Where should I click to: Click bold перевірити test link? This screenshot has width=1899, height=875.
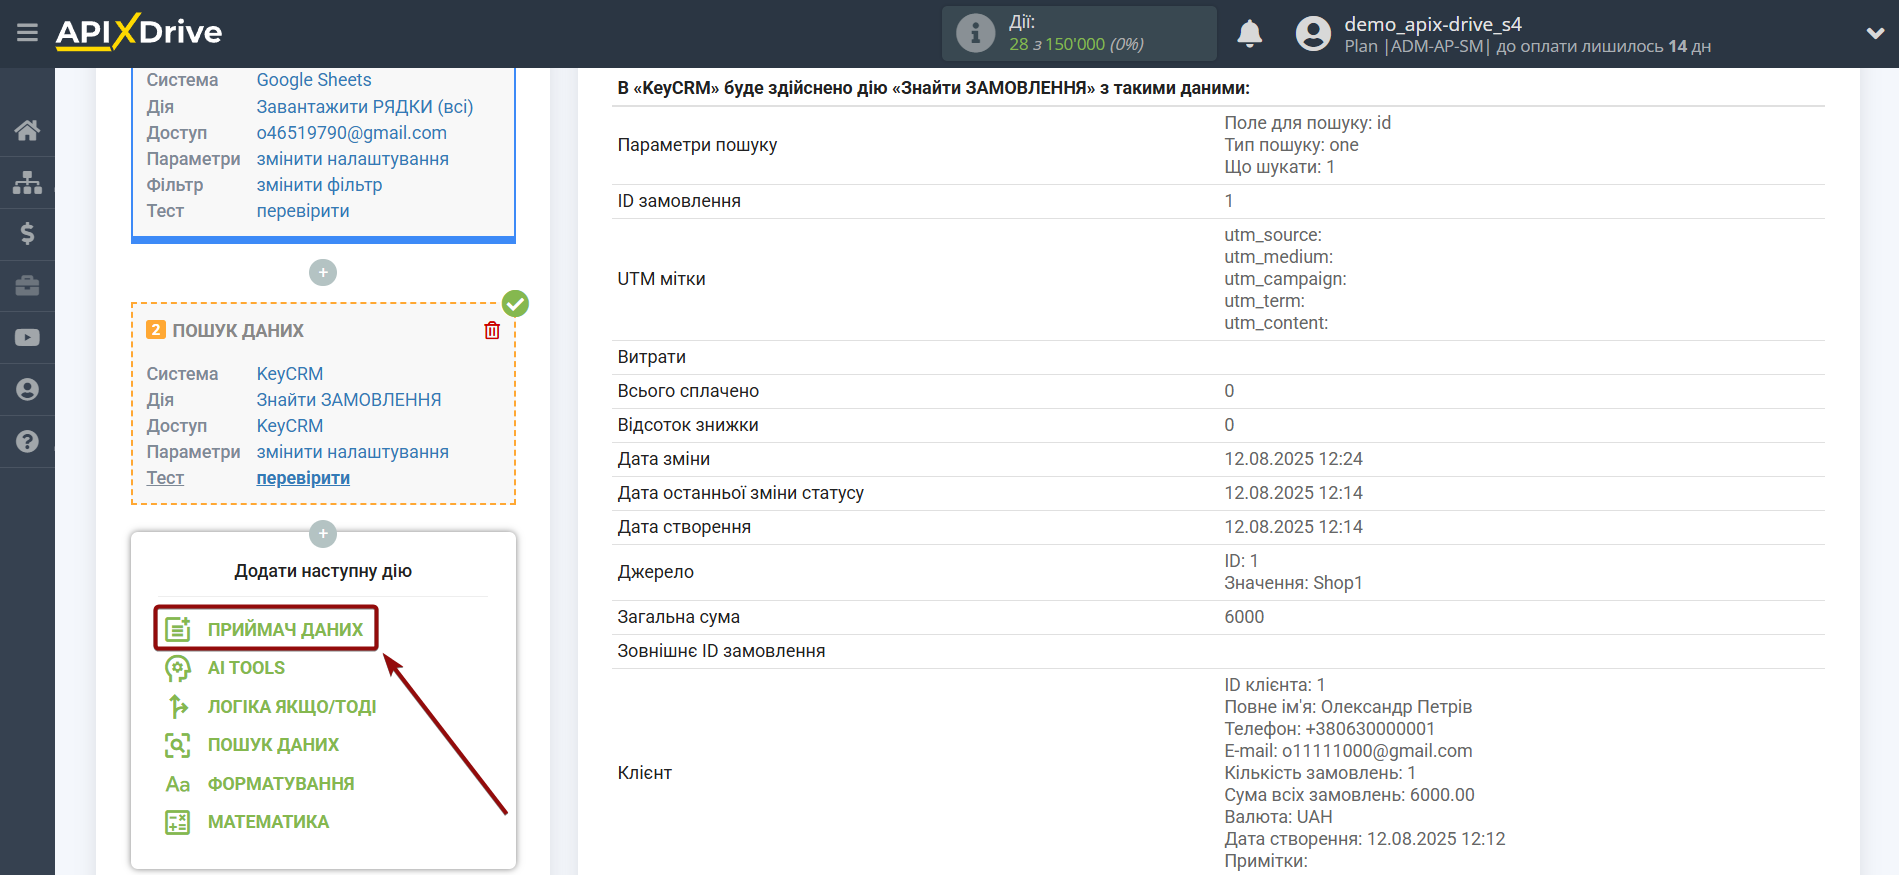click(303, 478)
